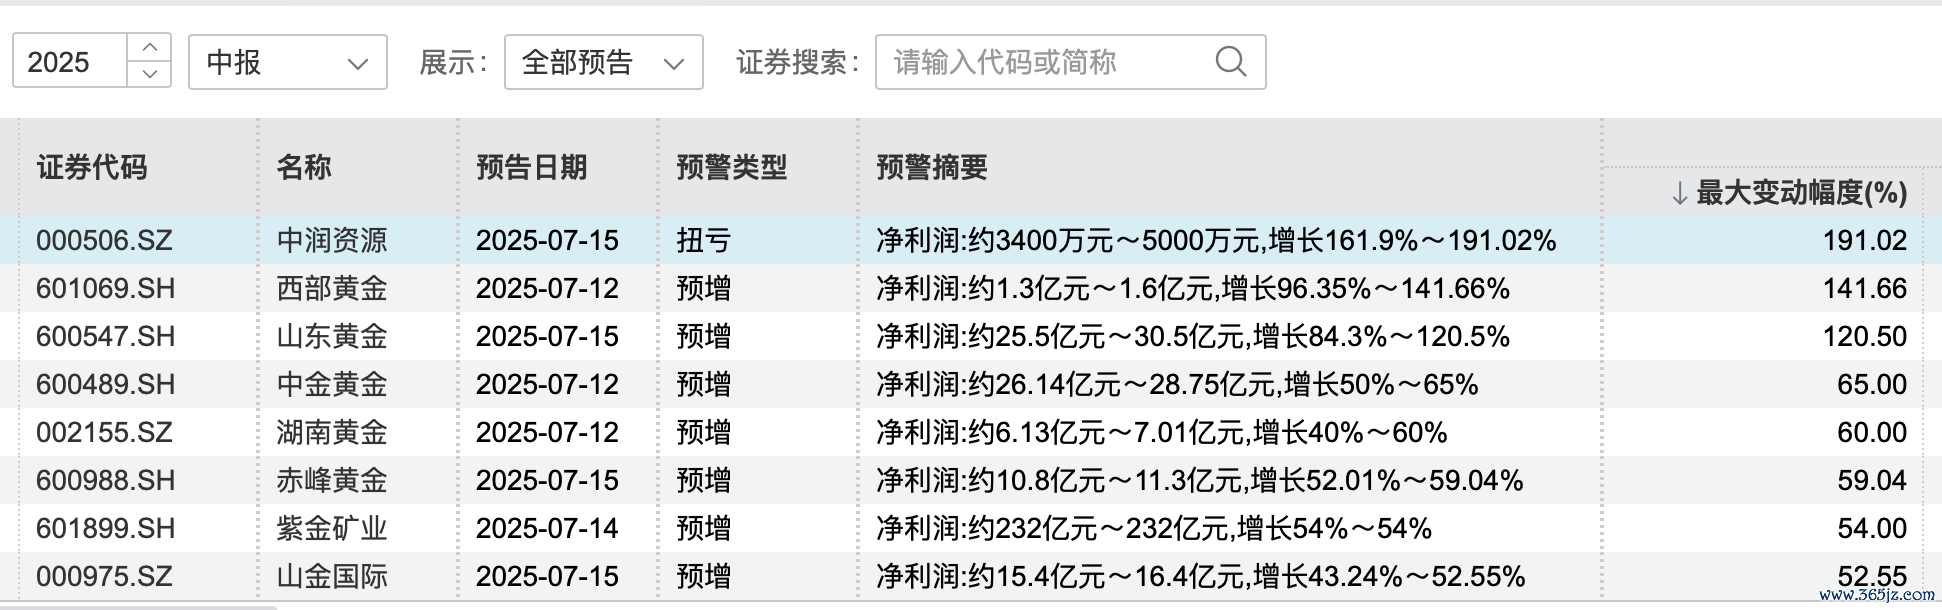Click the 名称 column header
This screenshot has height=610, width=1942.
point(304,167)
